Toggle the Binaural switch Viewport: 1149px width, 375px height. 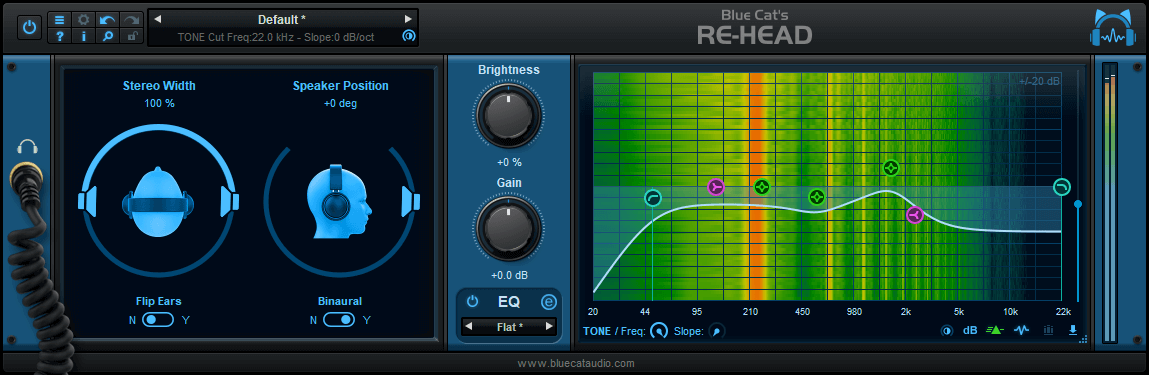coord(340,319)
